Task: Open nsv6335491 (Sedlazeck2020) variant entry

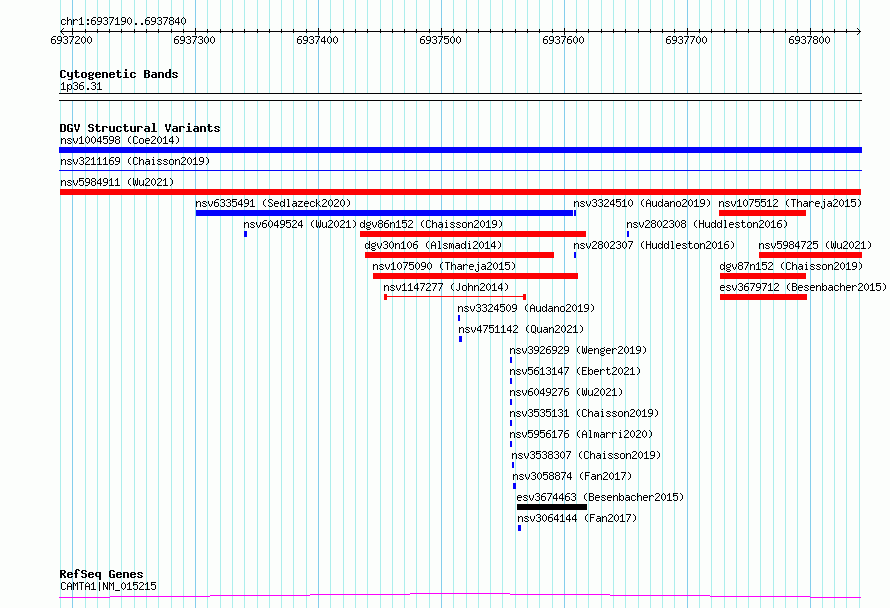Action: point(273,203)
